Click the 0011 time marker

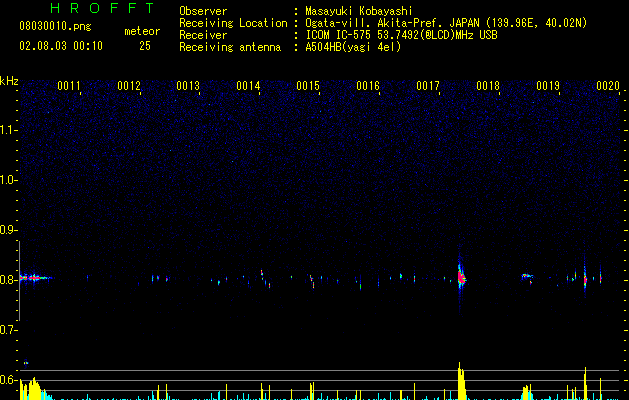click(69, 86)
